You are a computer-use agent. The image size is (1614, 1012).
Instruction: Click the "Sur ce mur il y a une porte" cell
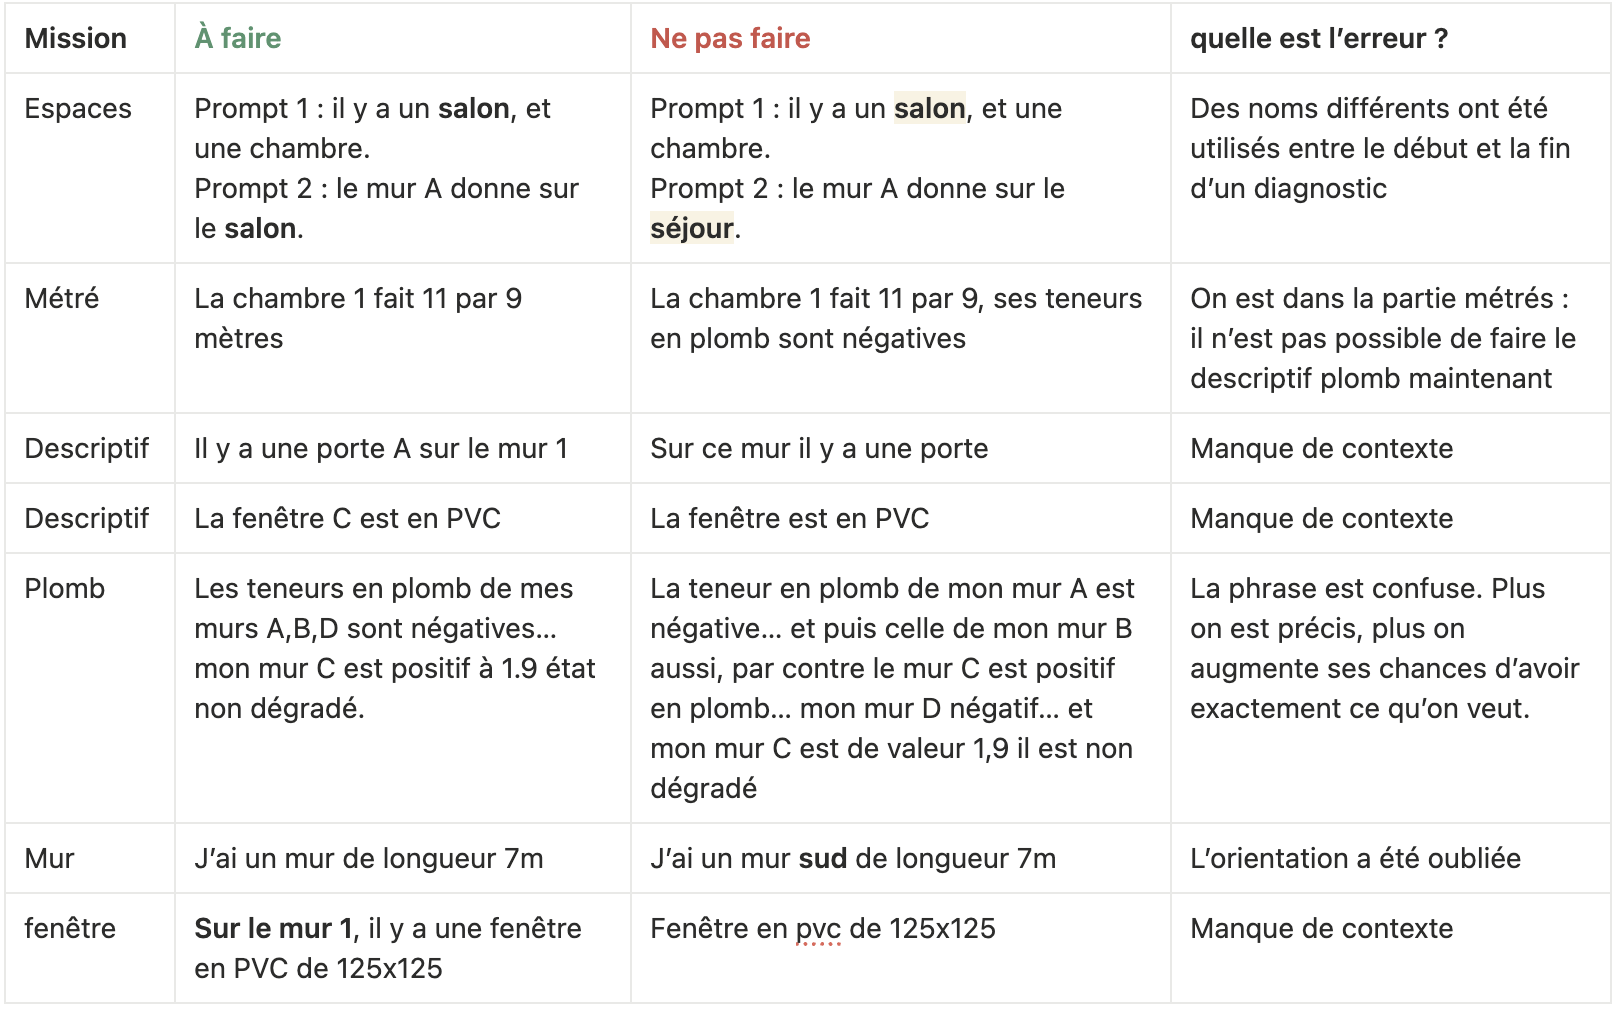(x=819, y=449)
